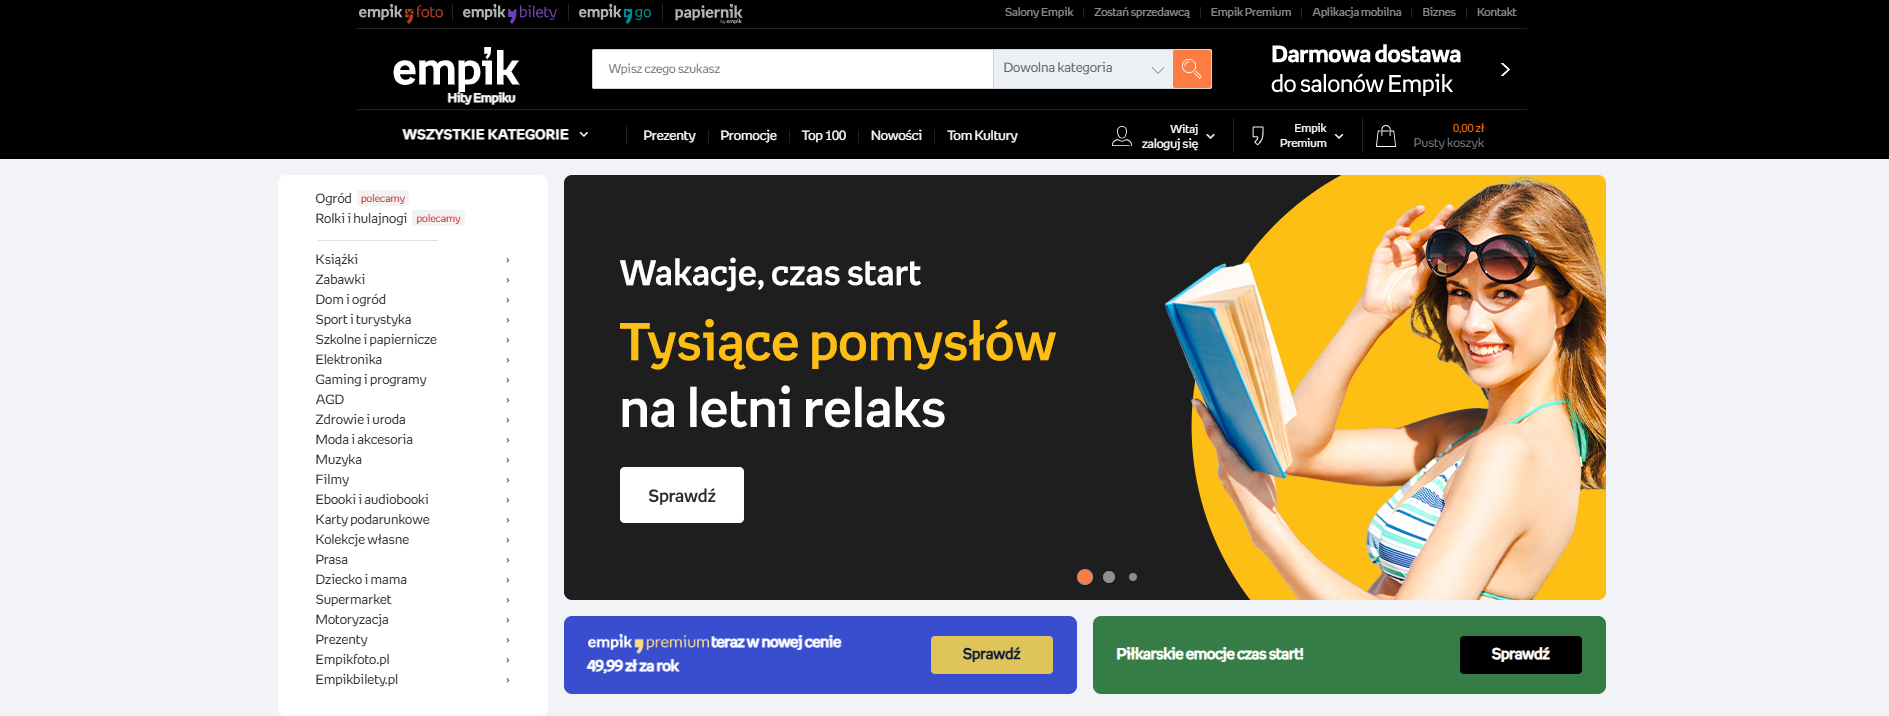Click the yellow Sprawdź premium button
Screen dimensions: 1889x716
pyautogui.click(x=992, y=654)
